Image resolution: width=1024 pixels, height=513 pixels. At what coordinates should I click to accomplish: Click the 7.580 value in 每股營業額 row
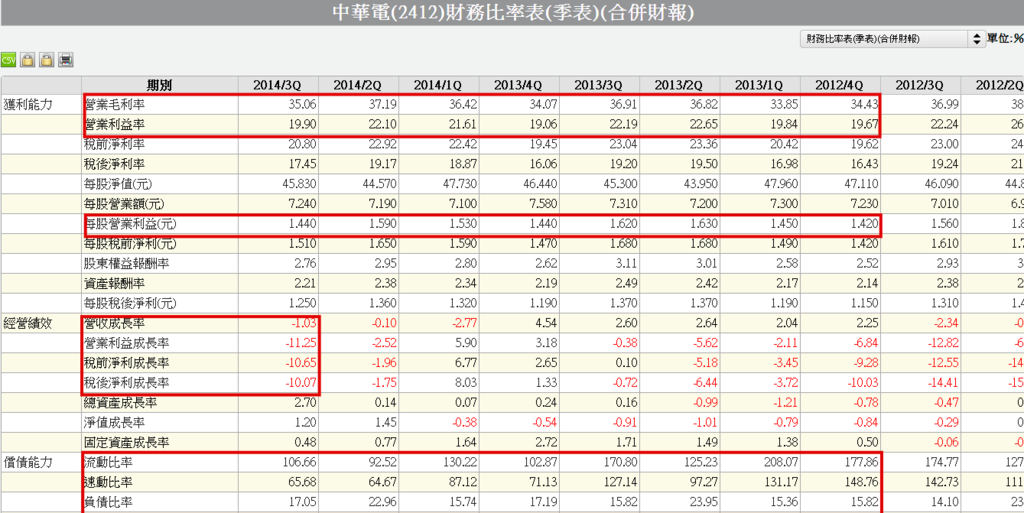pos(542,204)
